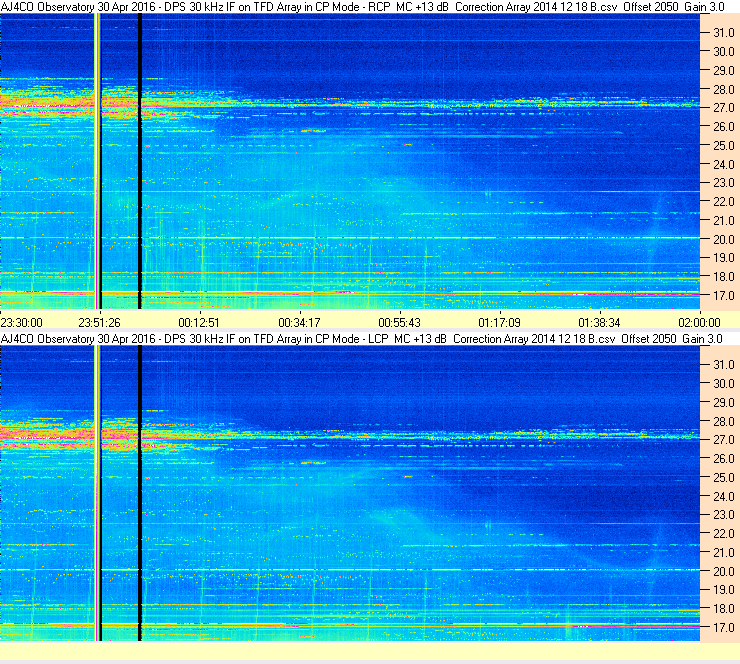Click the 19.0 frequency label on RCP chart
The height and width of the screenshot is (664, 740).
[x=724, y=258]
